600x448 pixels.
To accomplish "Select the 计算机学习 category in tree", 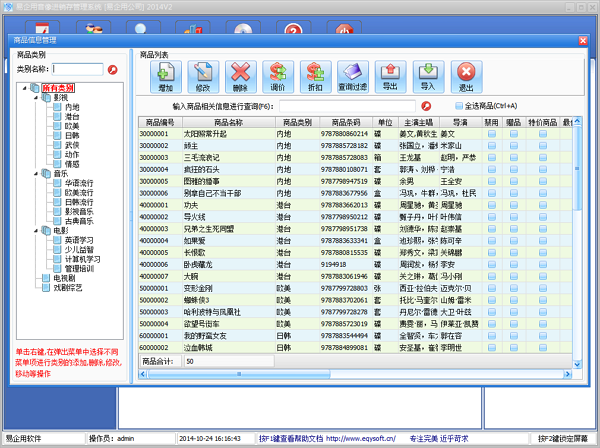I will click(x=82, y=259).
